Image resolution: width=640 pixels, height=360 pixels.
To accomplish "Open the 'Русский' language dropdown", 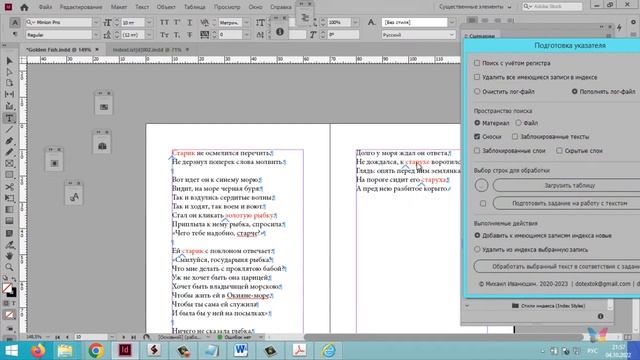I will pyautogui.click(x=451, y=35).
